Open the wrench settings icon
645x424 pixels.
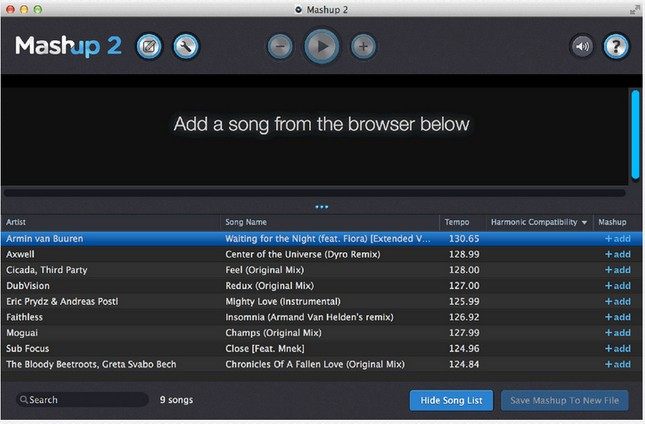(x=186, y=46)
